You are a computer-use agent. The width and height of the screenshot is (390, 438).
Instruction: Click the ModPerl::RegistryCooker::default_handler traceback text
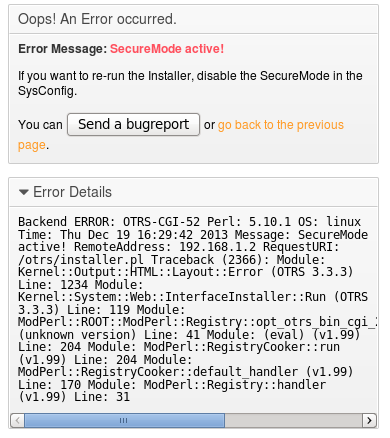tap(158, 372)
